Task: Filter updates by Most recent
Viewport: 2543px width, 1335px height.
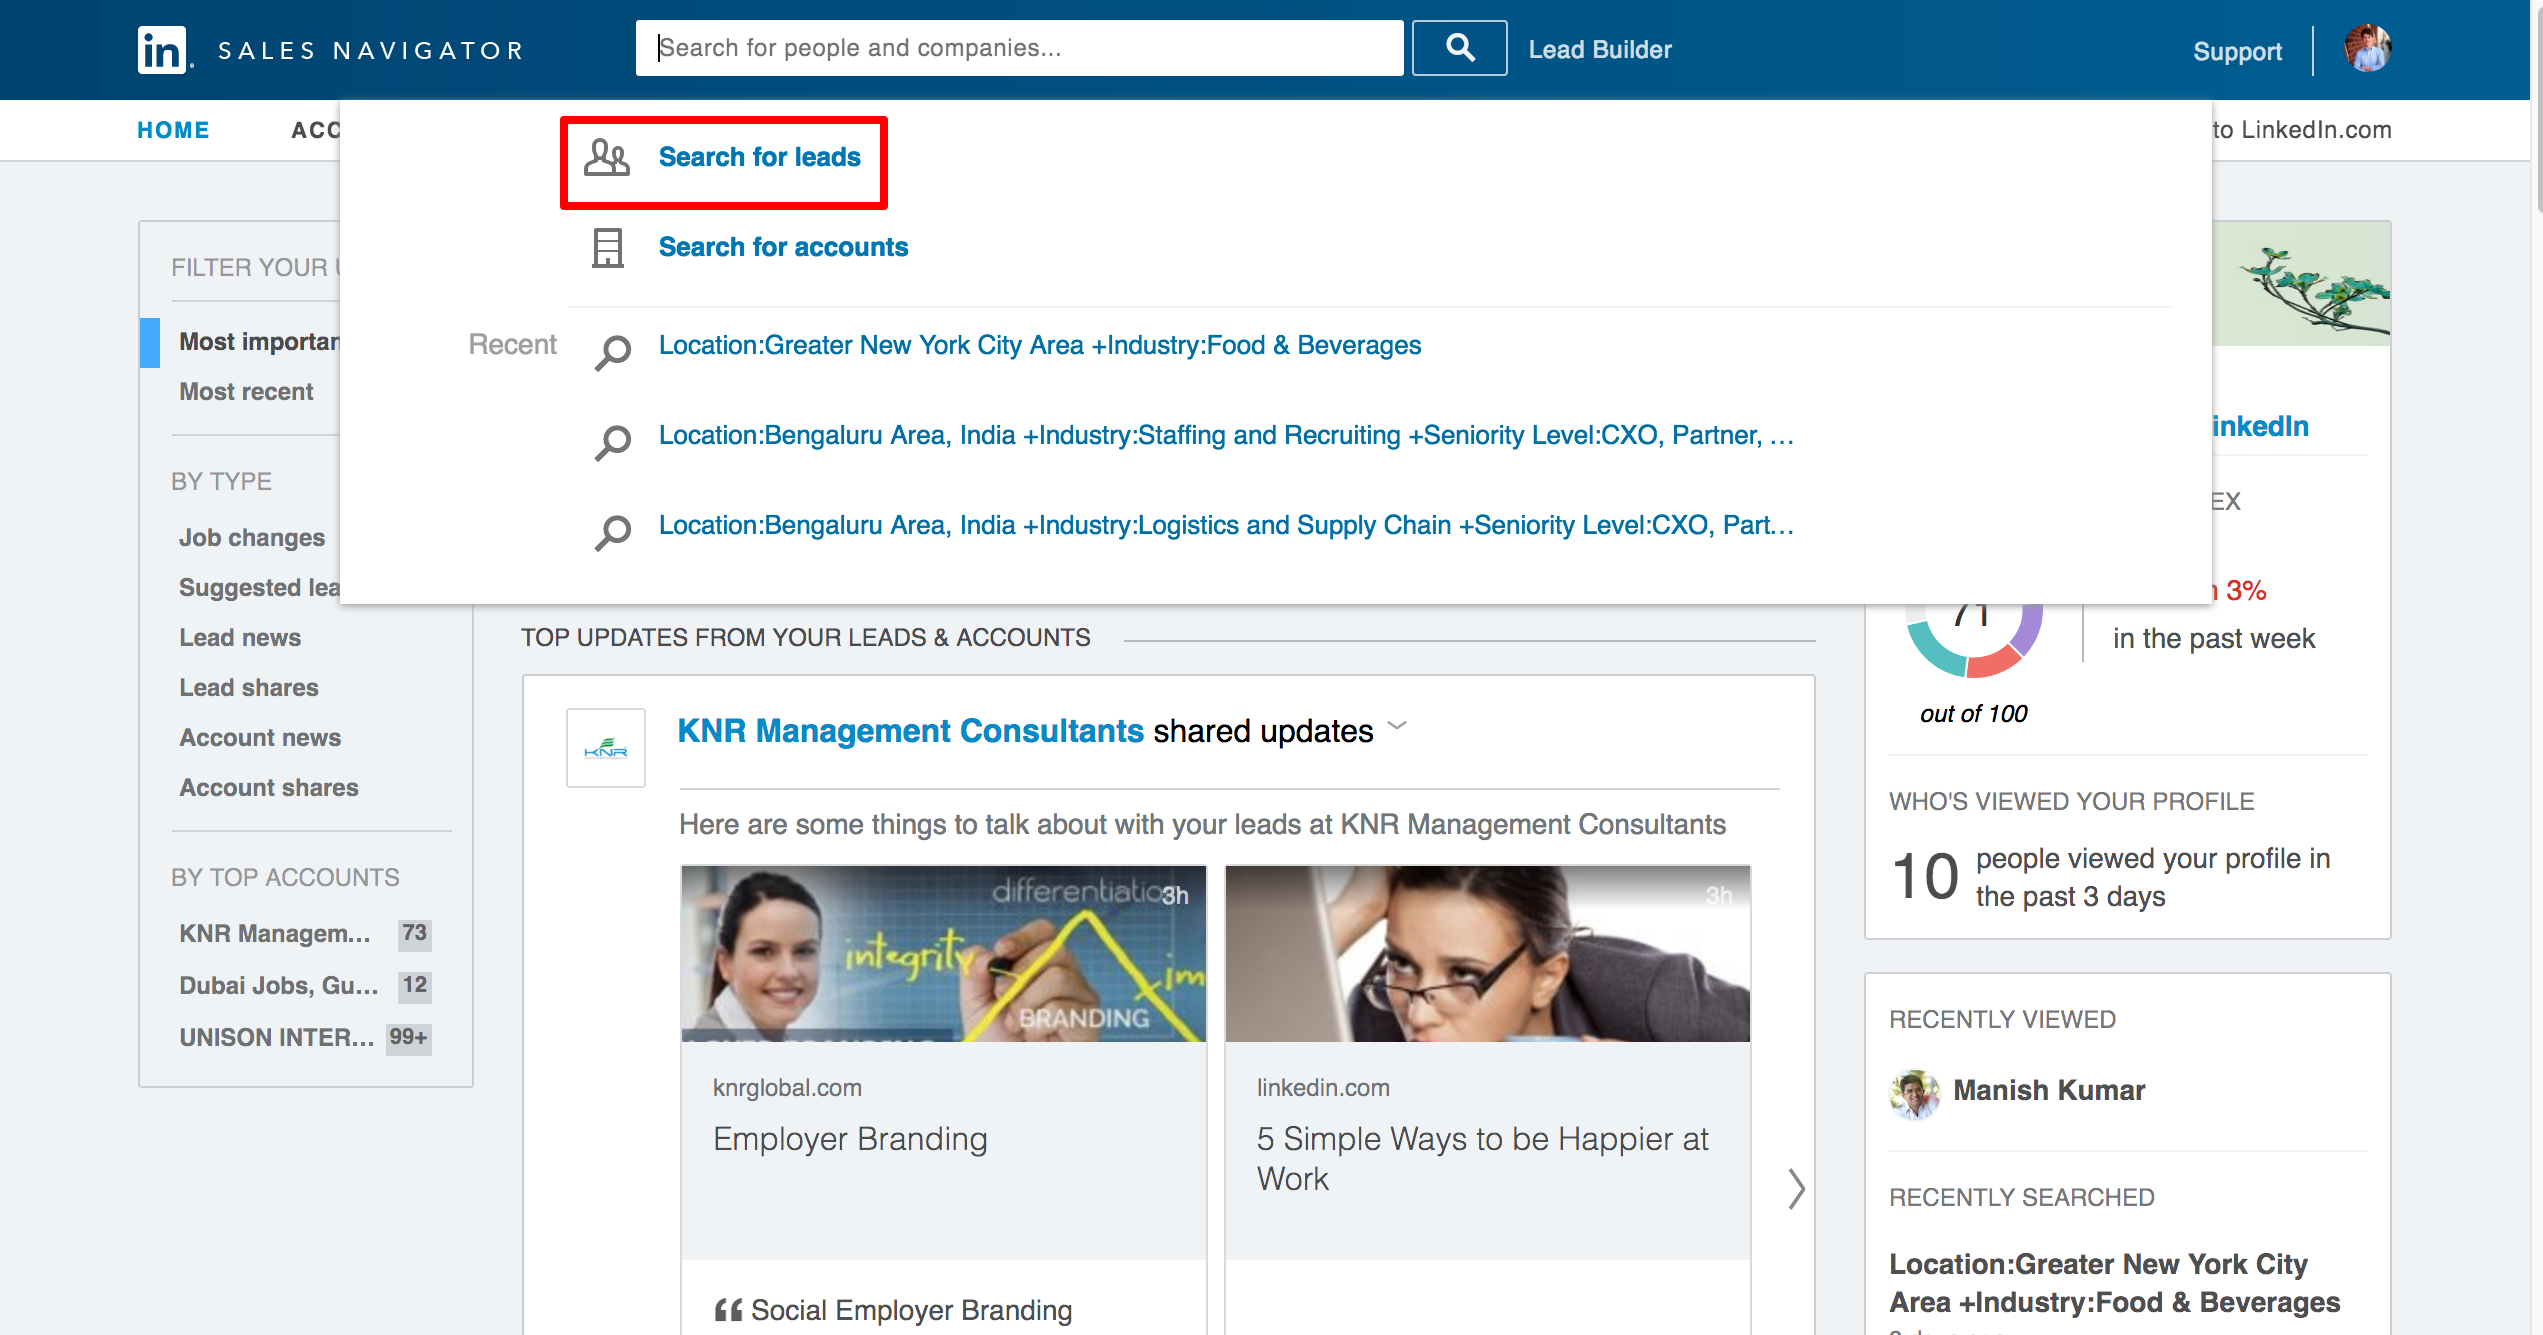Action: [x=246, y=391]
